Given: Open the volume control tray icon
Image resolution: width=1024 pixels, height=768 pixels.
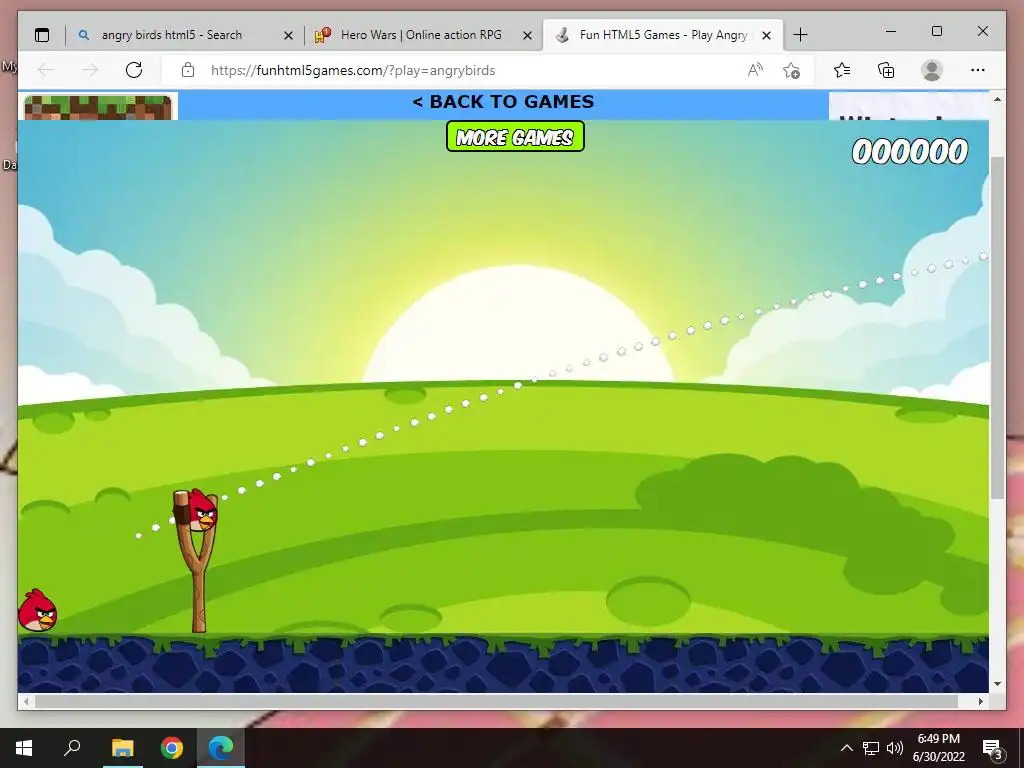Looking at the screenshot, I should click(895, 748).
